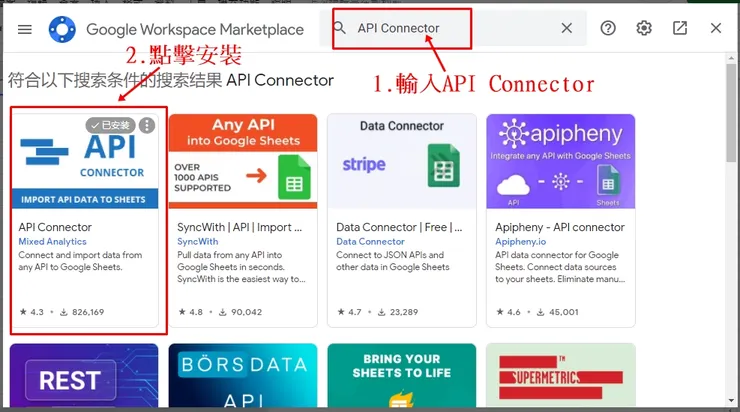Click the installed badge on API Connector card
740x412 pixels.
[x=110, y=125]
